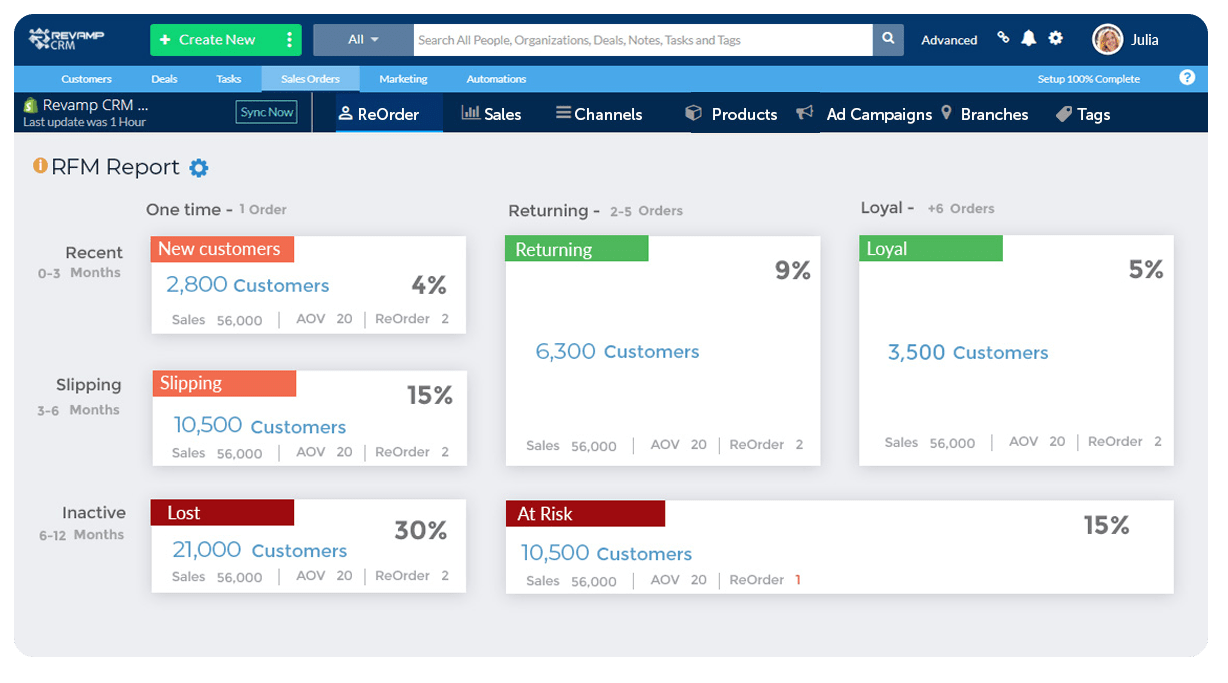1228x683 pixels.
Task: Click the Loyal segment label
Action: pyautogui.click(x=930, y=249)
